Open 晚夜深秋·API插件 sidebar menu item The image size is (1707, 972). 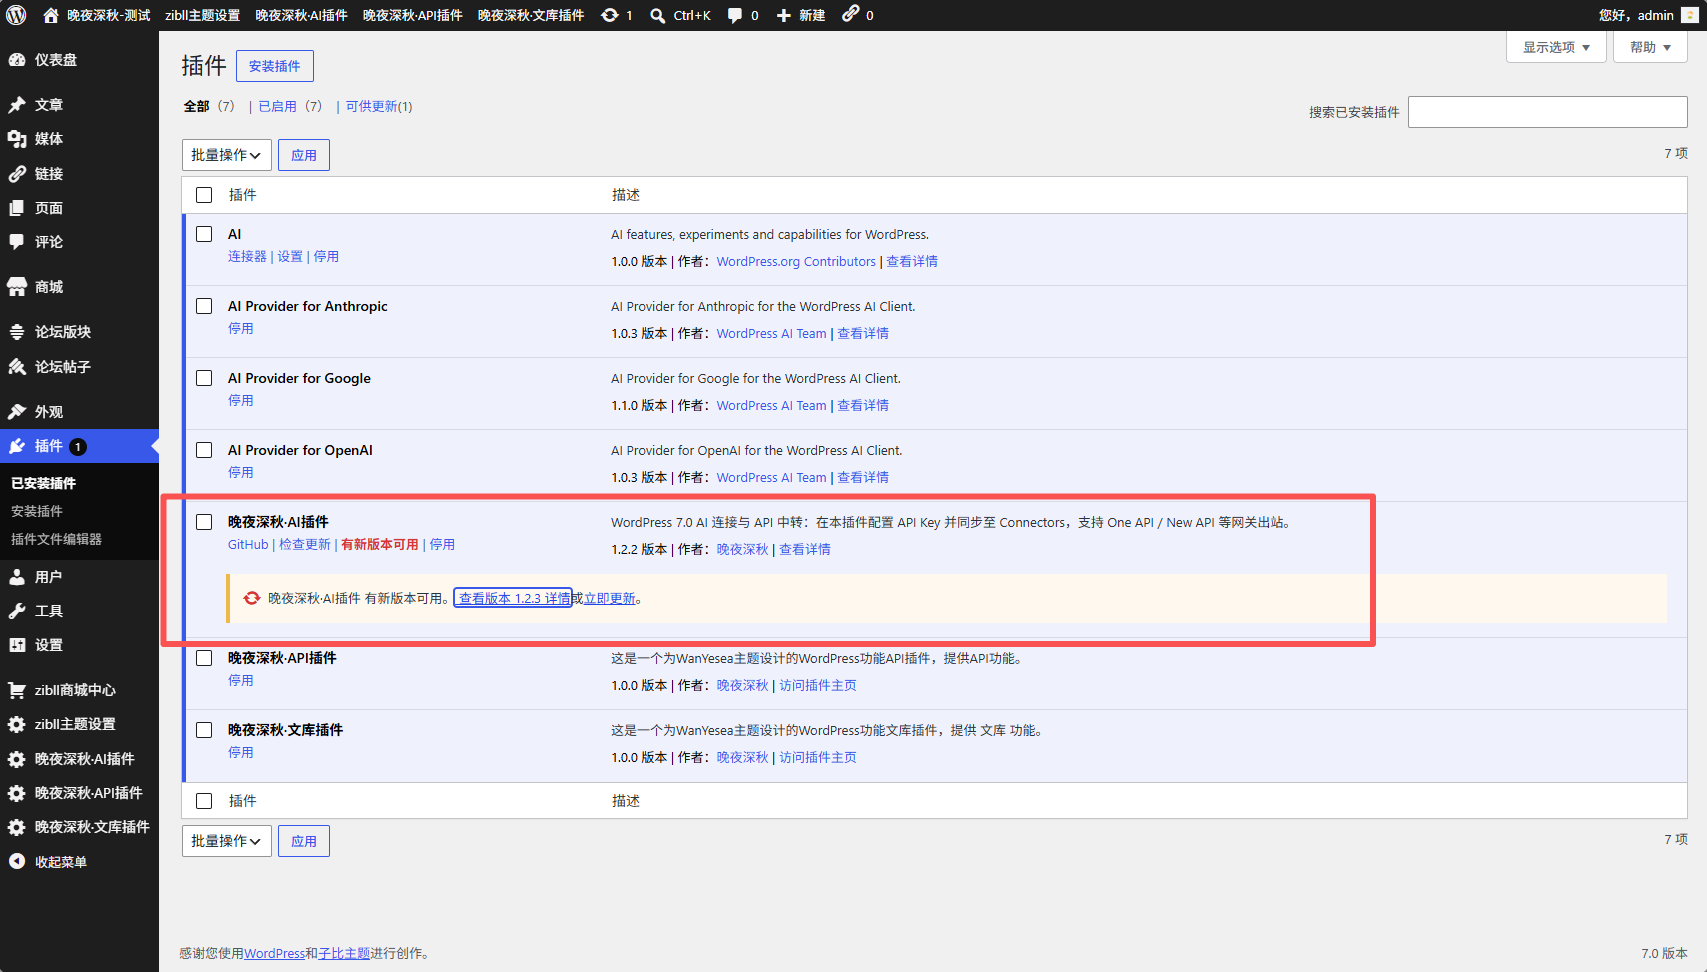tap(79, 793)
